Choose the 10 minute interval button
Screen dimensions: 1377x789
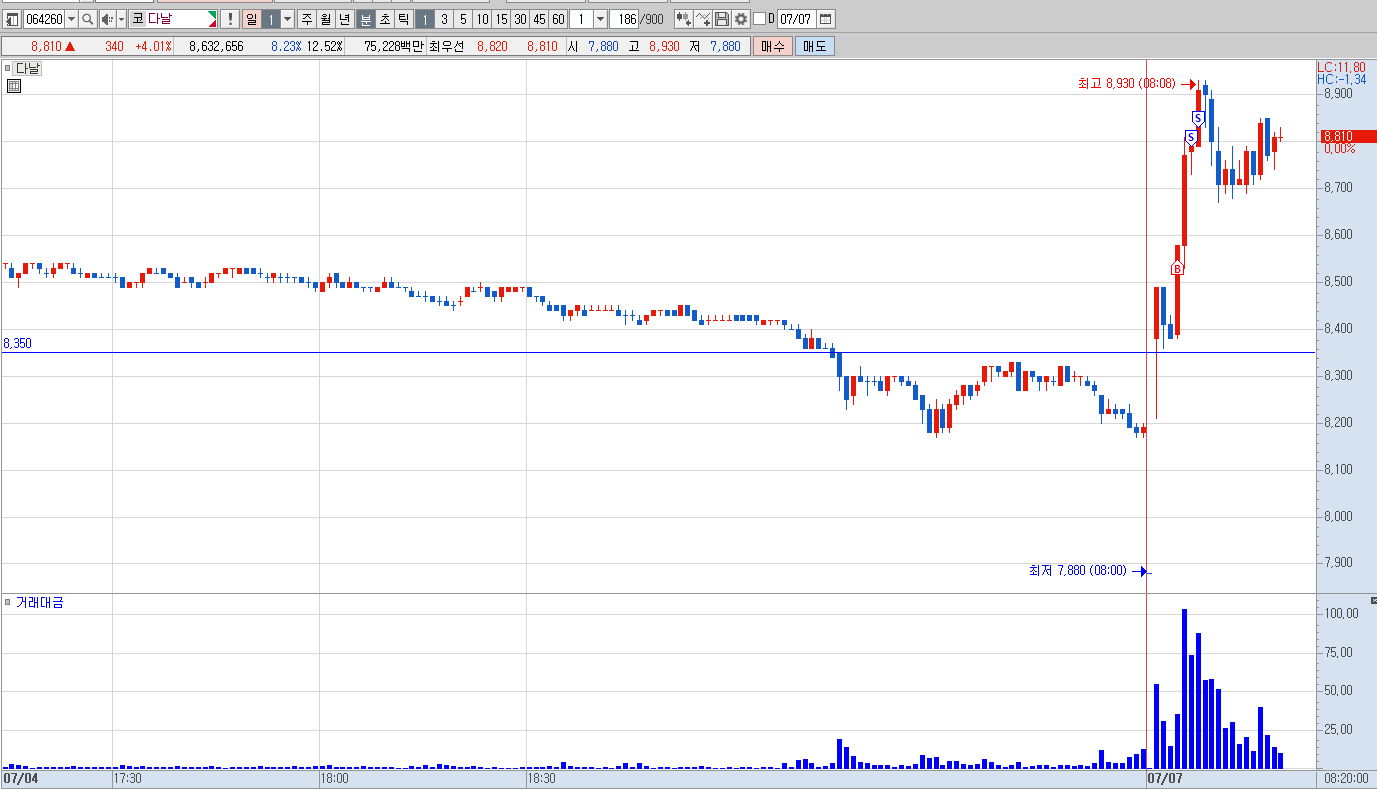(x=482, y=19)
